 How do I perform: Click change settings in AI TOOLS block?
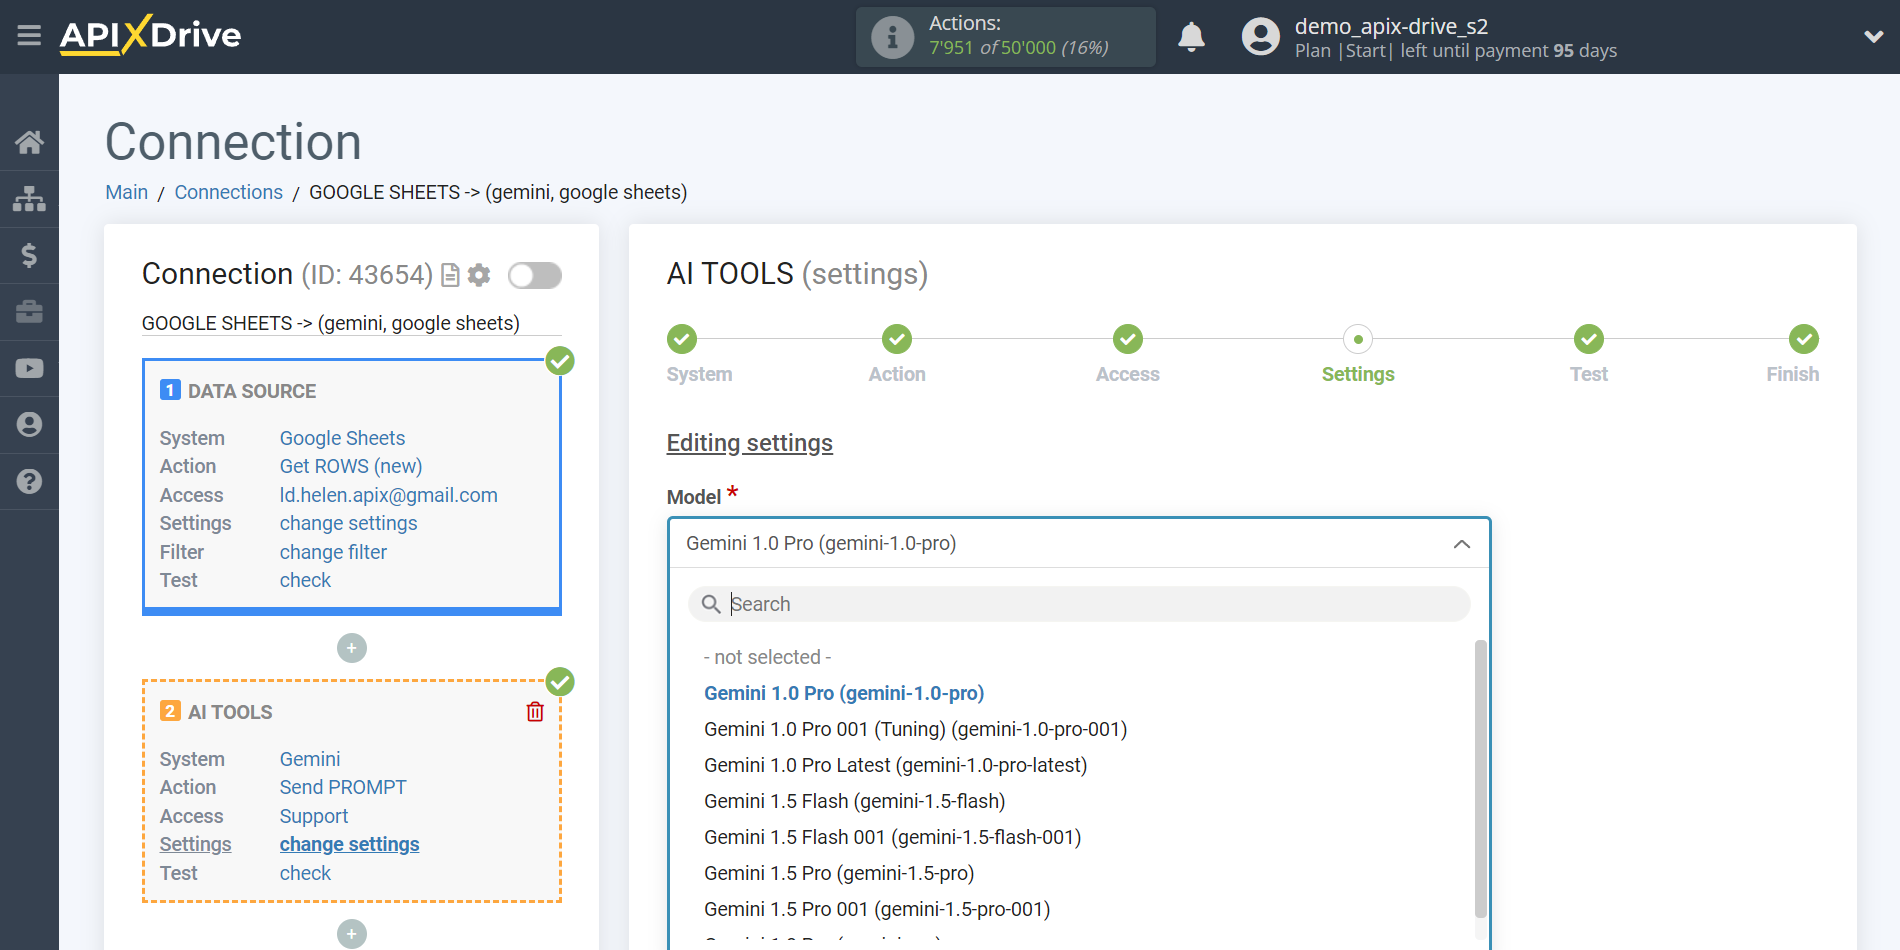click(349, 844)
